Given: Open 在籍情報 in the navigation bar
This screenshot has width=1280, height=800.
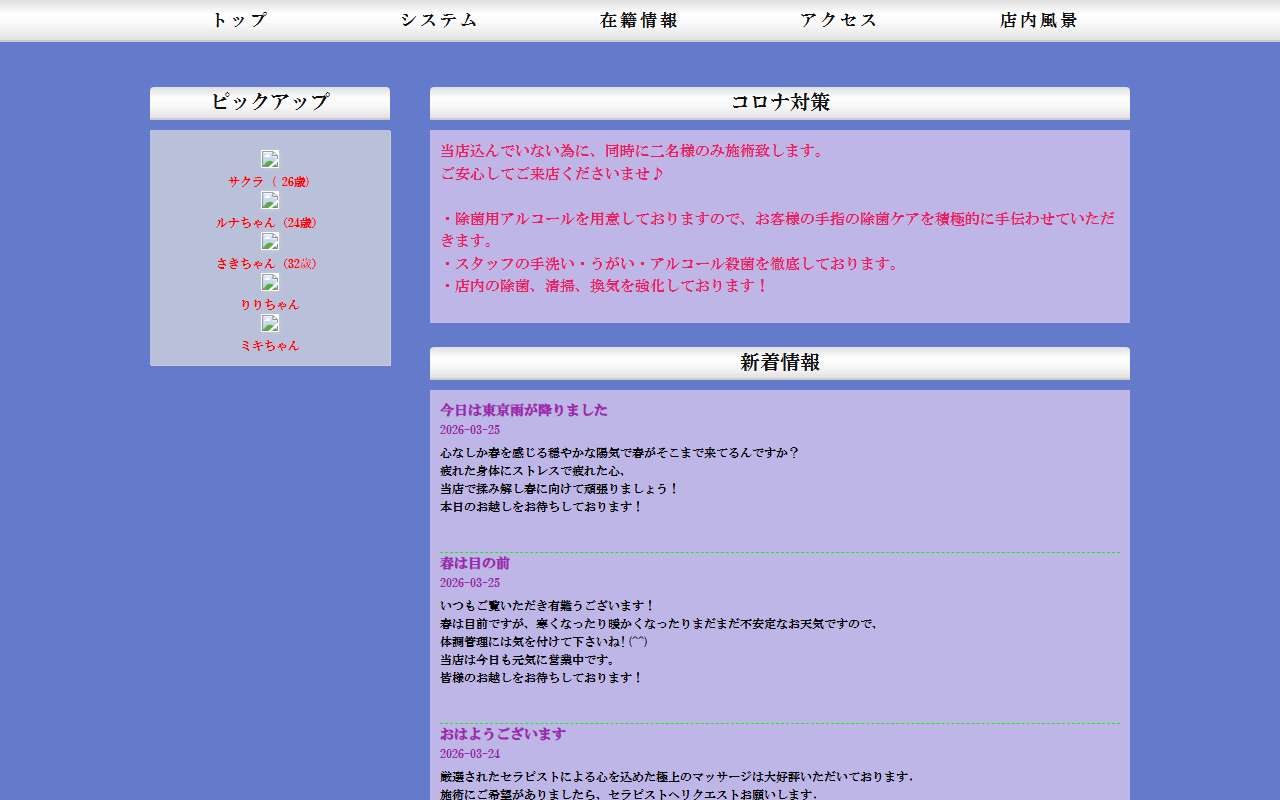Looking at the screenshot, I should point(639,20).
